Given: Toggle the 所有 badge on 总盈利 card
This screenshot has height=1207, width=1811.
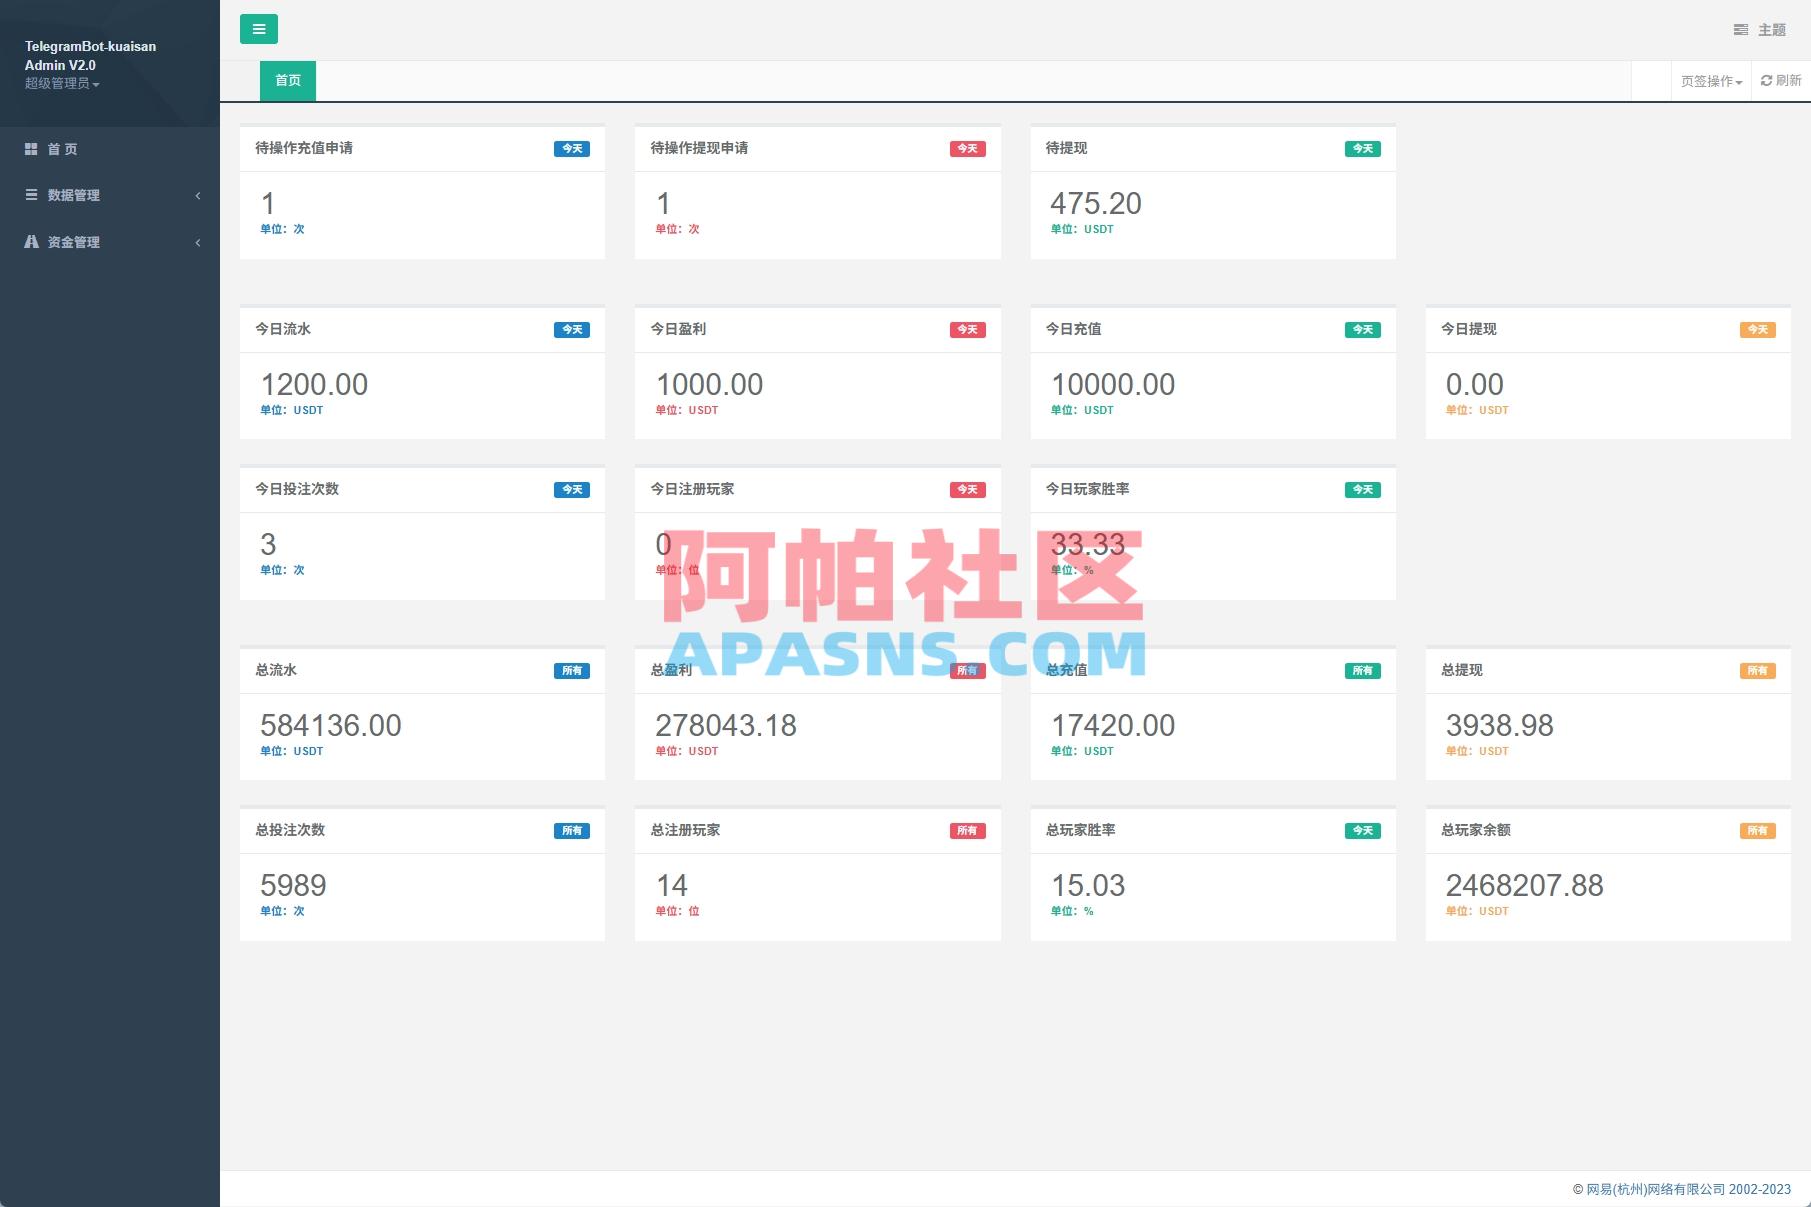Looking at the screenshot, I should point(966,671).
